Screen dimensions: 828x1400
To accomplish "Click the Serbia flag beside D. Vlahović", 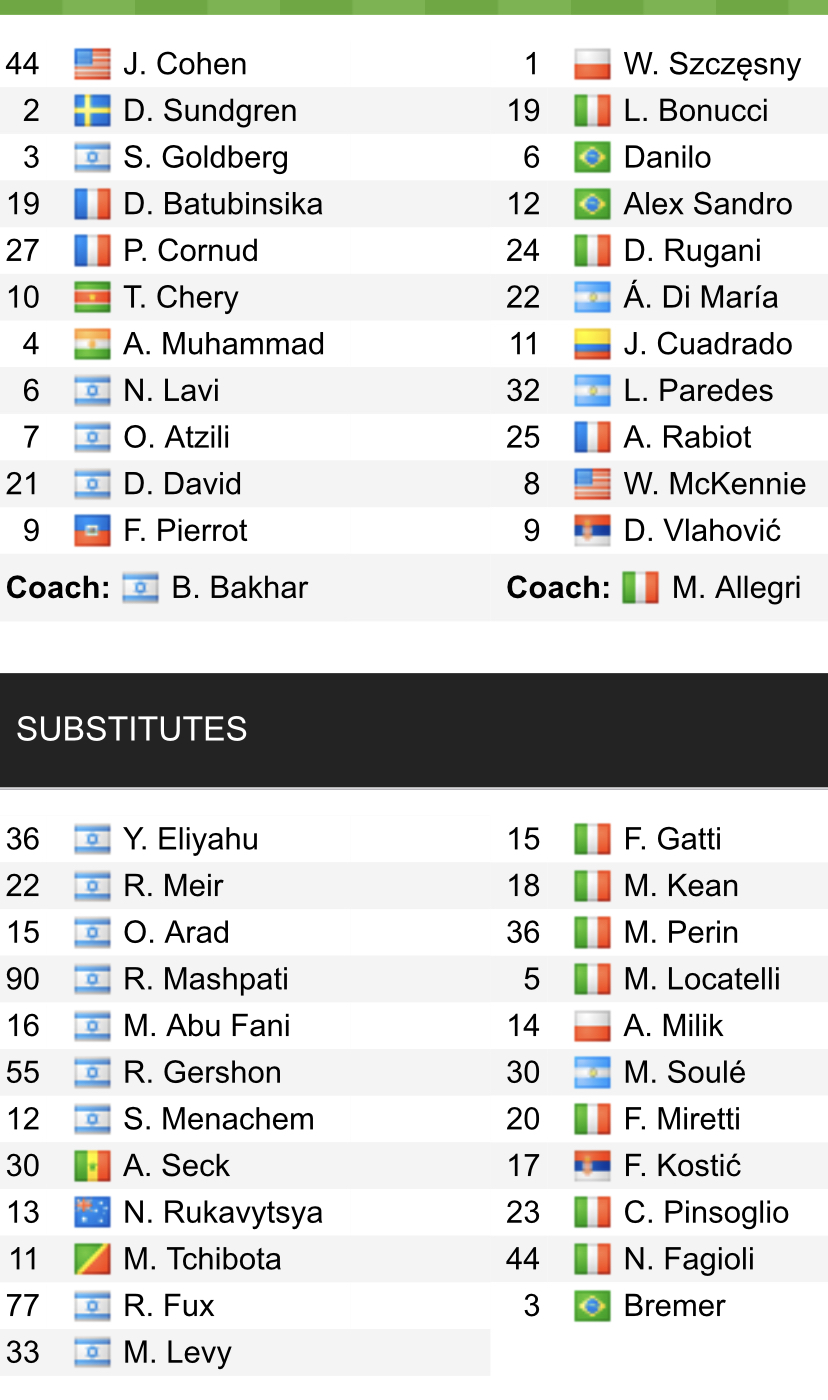I will click(592, 531).
